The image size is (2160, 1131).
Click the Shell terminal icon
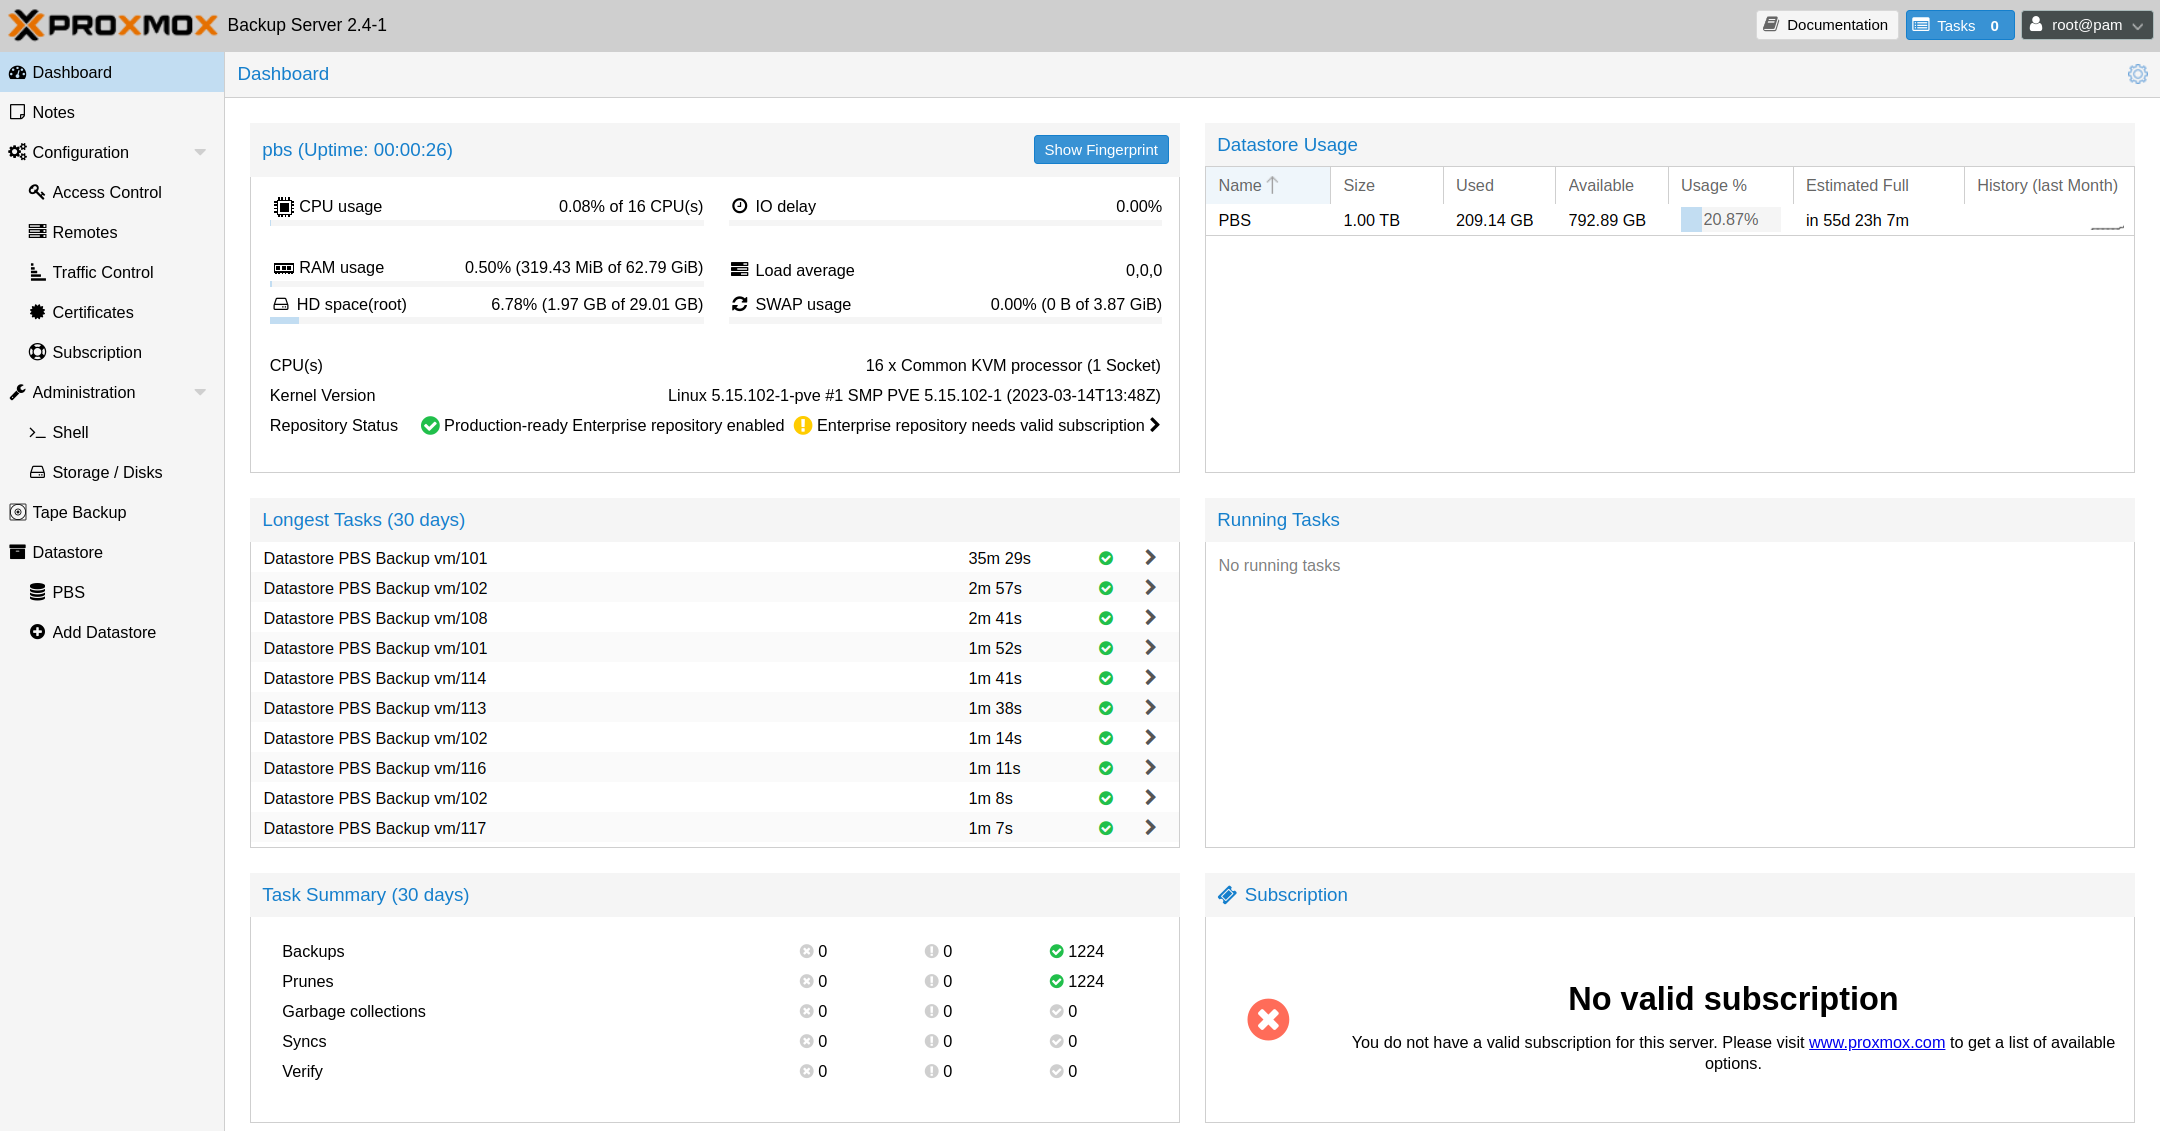pos(37,432)
